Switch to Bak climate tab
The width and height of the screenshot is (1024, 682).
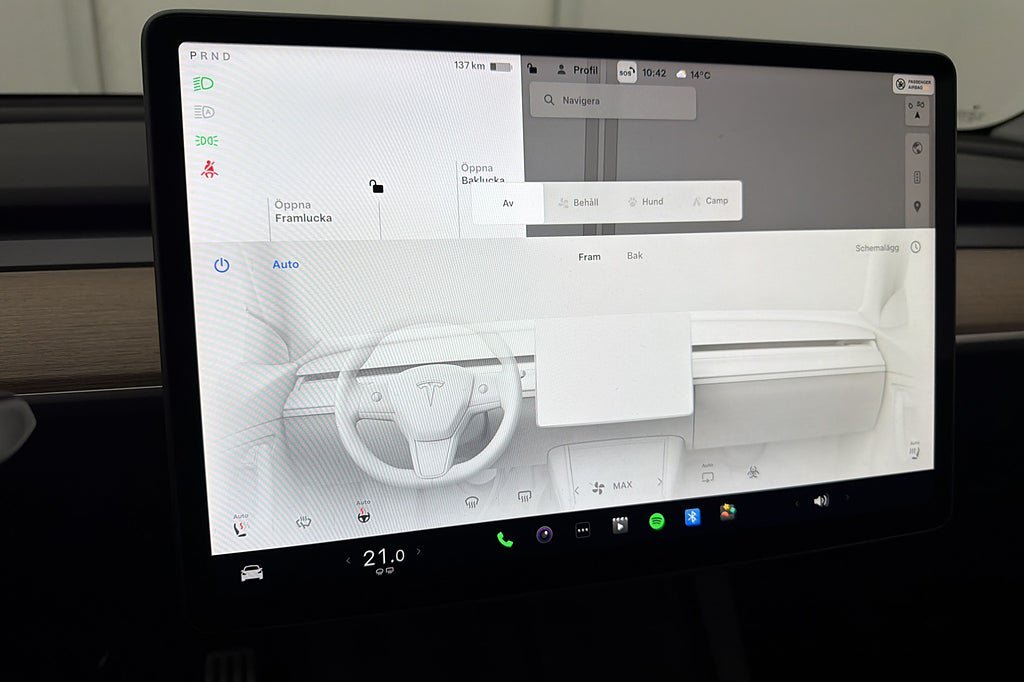(635, 256)
